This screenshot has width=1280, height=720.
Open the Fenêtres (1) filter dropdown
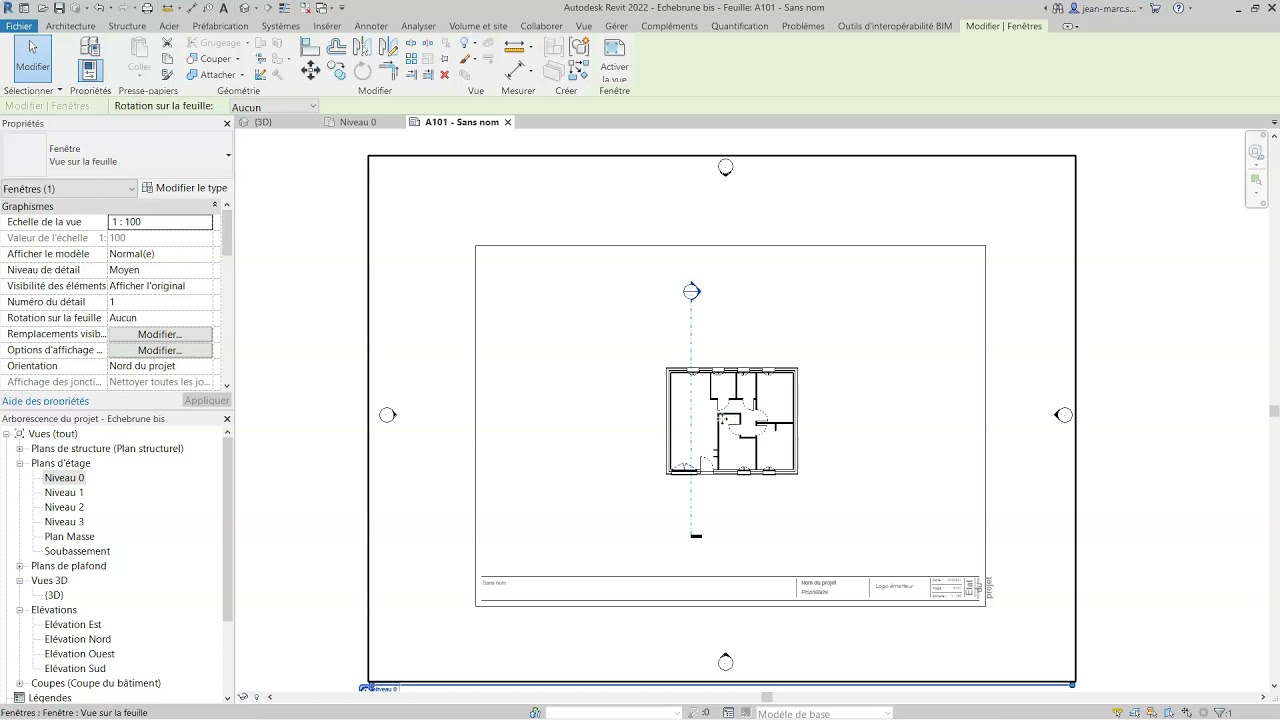(x=69, y=189)
